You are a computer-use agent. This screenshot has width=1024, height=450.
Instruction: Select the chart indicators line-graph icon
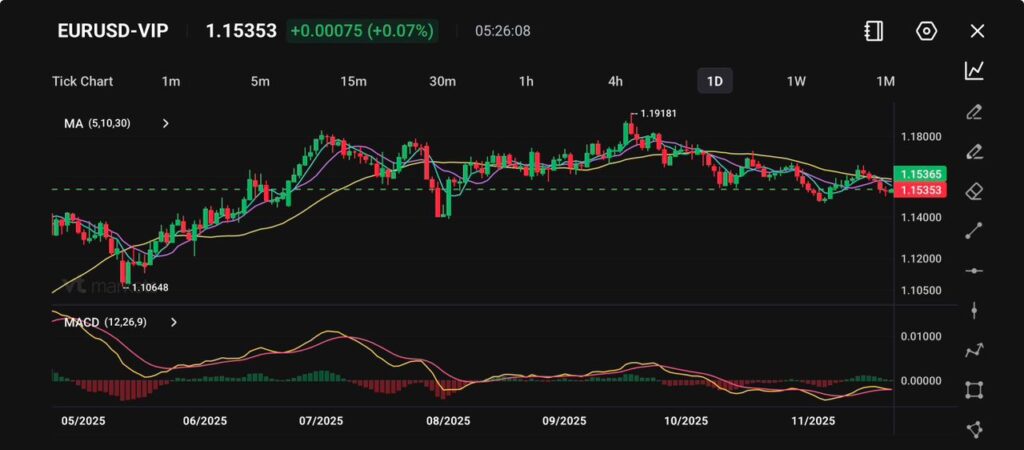(x=974, y=71)
